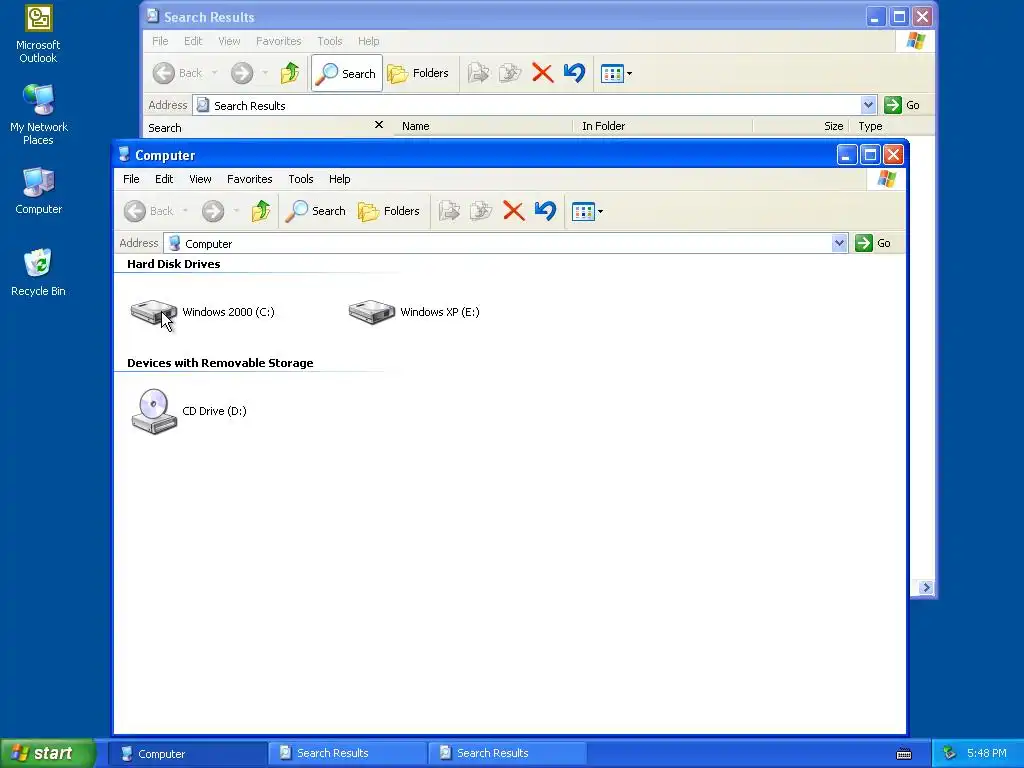The image size is (1024, 768).
Task: Click the Start button
Action: coord(48,753)
